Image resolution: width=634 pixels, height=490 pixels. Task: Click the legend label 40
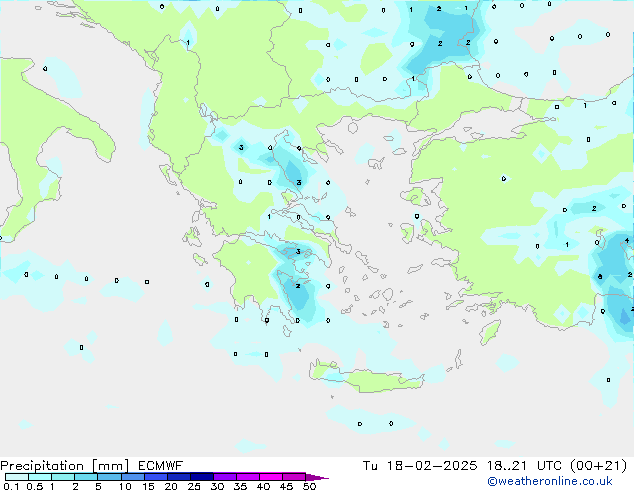(264, 486)
